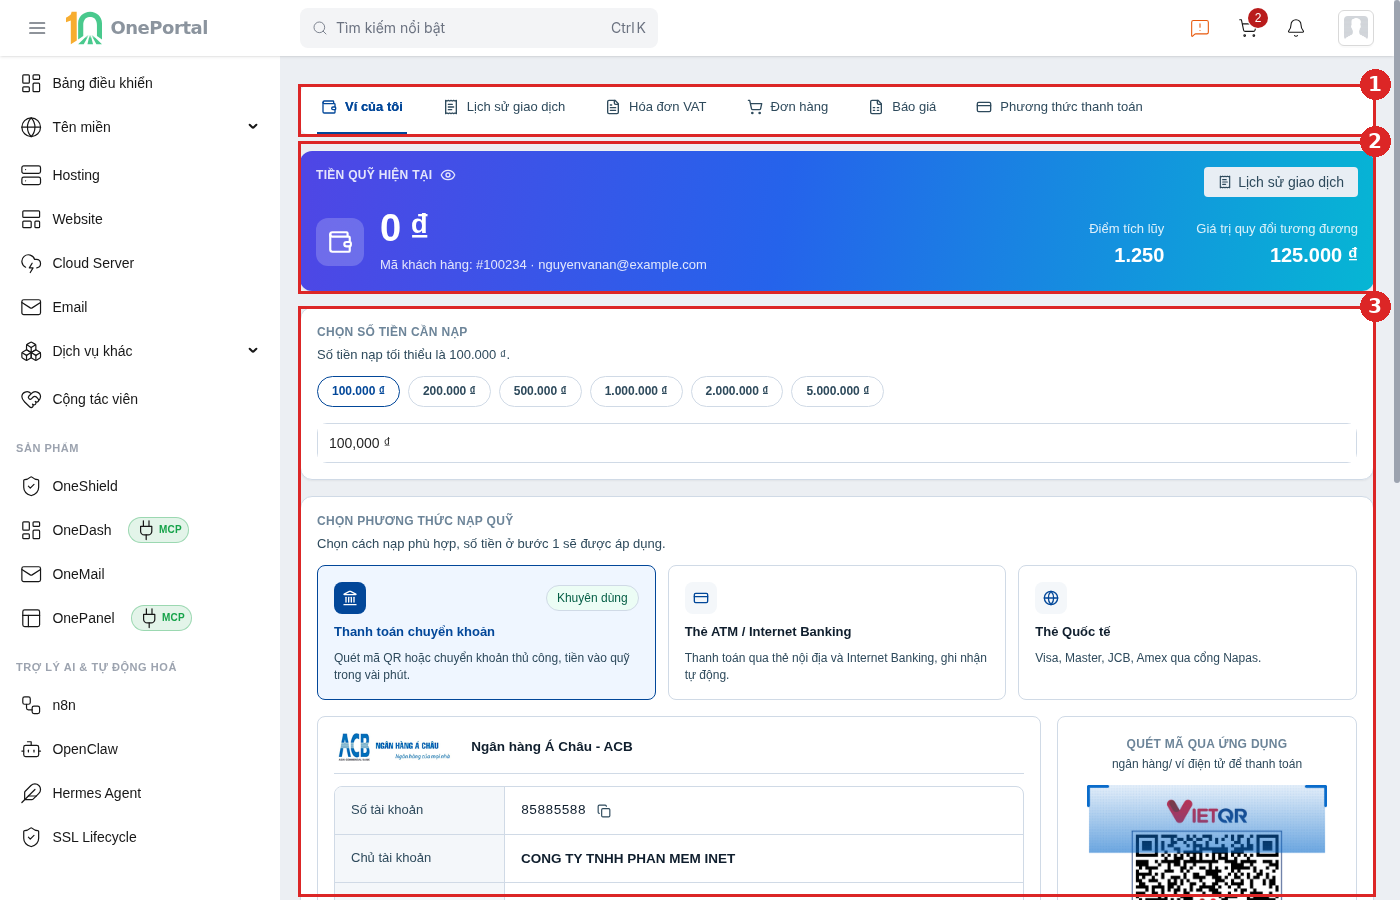Click the Tìm kiếm nổi bật search field

coord(479,28)
